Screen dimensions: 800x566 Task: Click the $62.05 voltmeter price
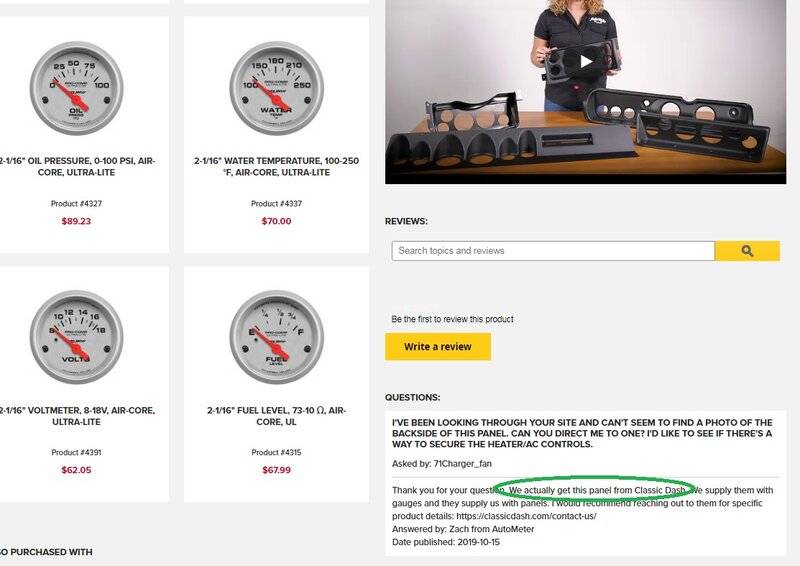click(76, 470)
